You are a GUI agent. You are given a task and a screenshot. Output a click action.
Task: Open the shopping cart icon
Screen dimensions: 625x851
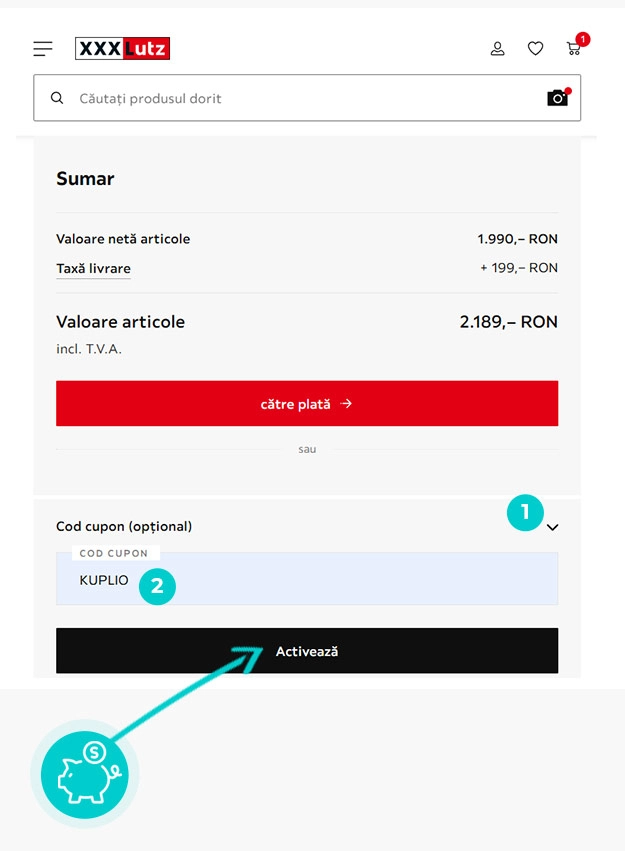573,49
